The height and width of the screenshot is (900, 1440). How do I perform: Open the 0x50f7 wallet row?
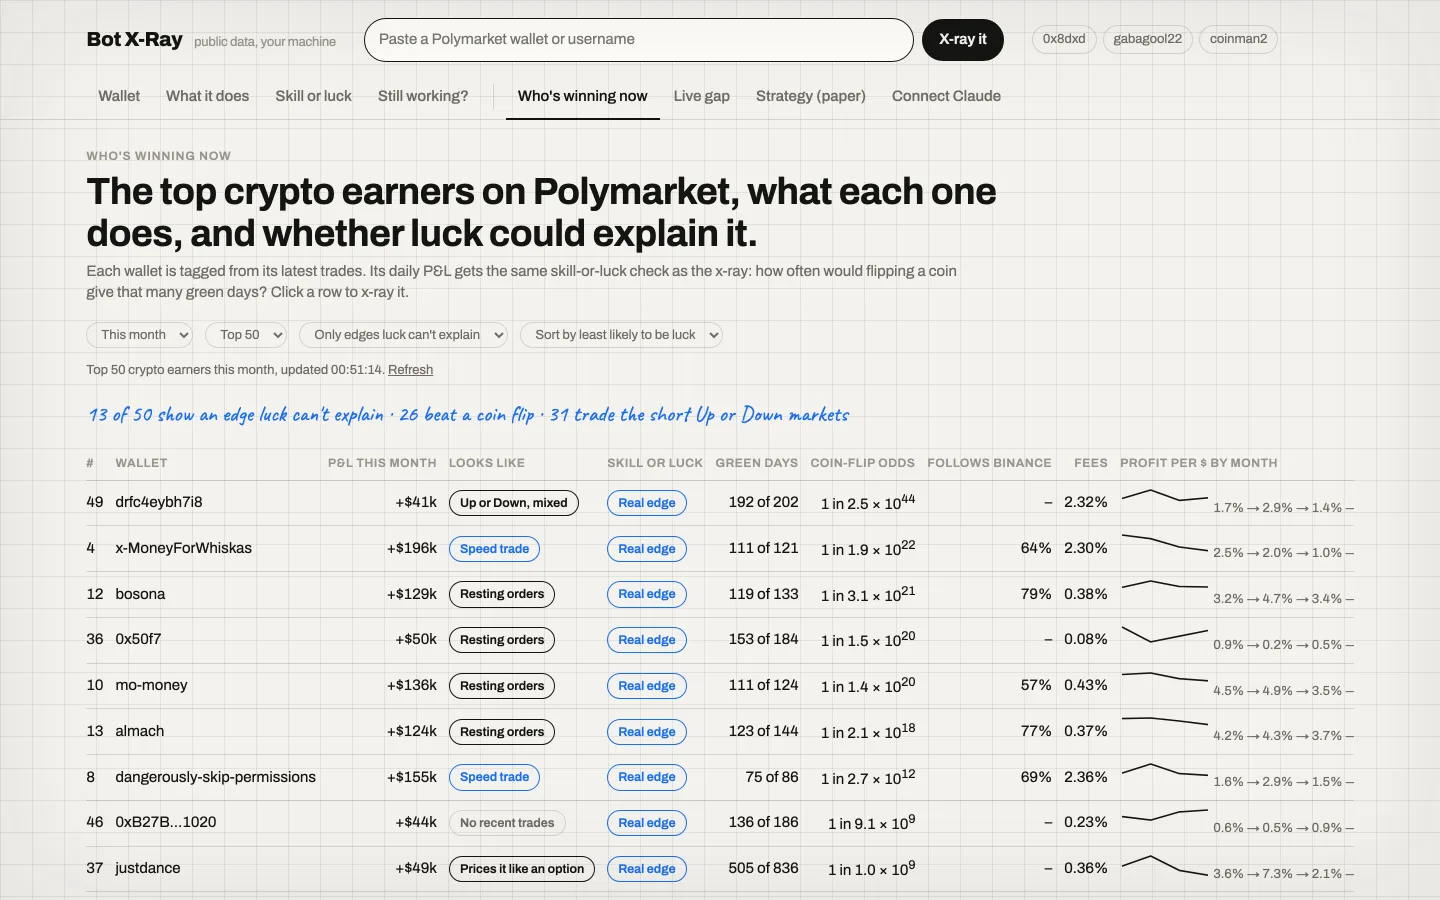click(x=720, y=640)
